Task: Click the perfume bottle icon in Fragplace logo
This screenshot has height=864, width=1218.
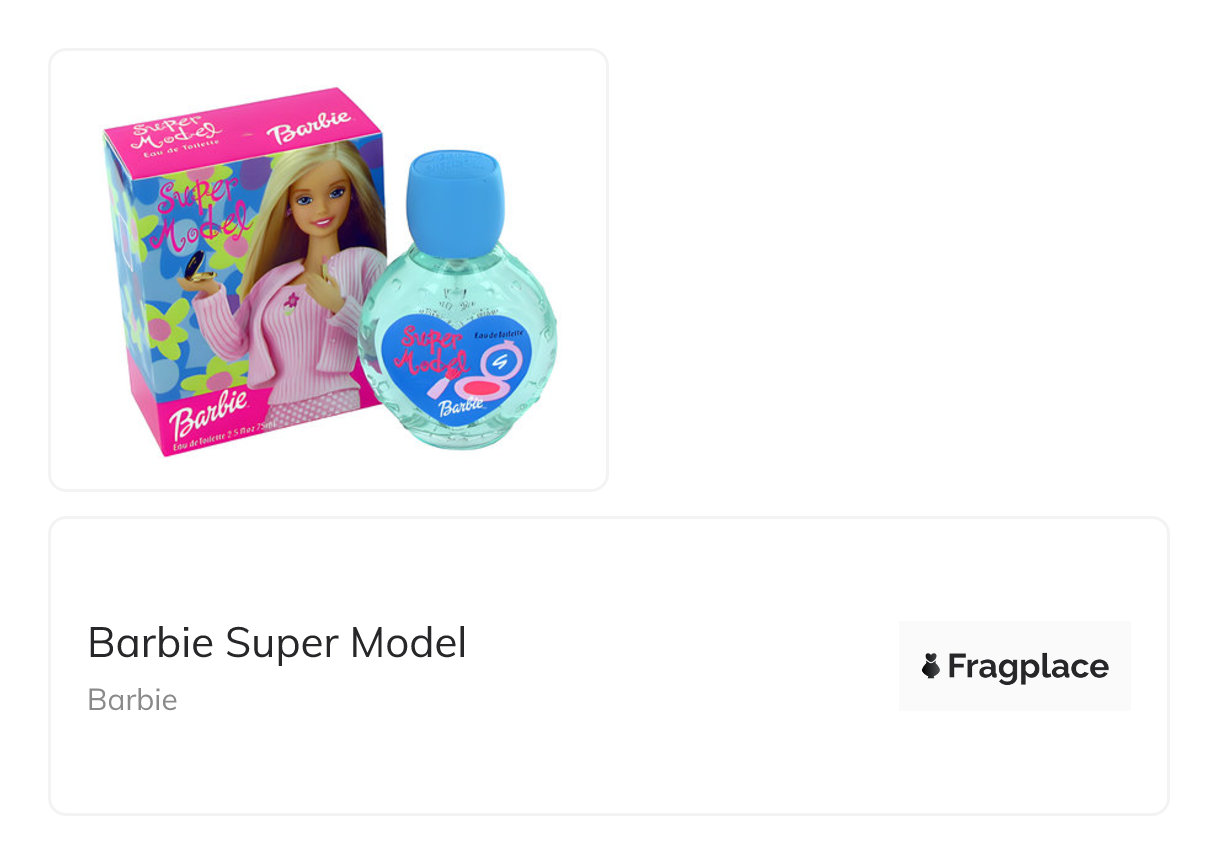Action: (x=930, y=667)
